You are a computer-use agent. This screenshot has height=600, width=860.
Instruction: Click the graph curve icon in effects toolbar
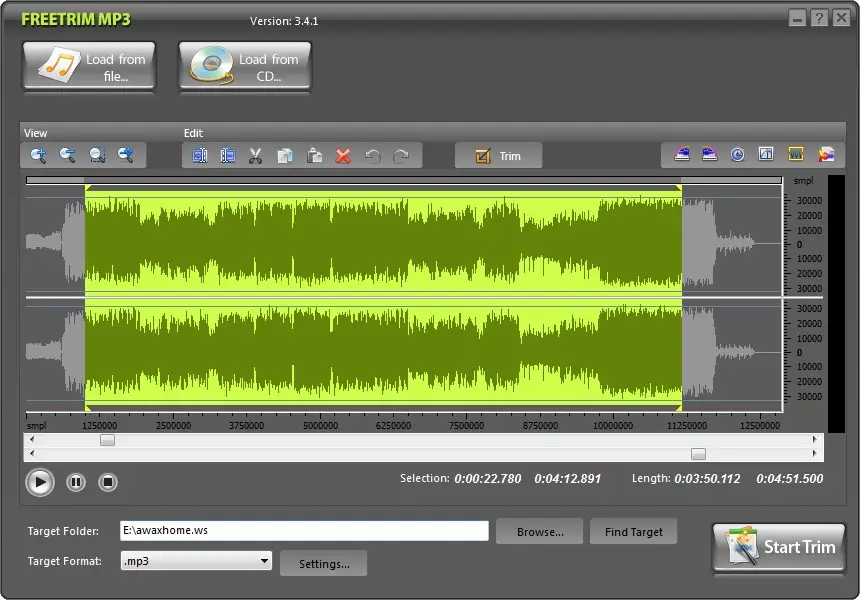(766, 154)
